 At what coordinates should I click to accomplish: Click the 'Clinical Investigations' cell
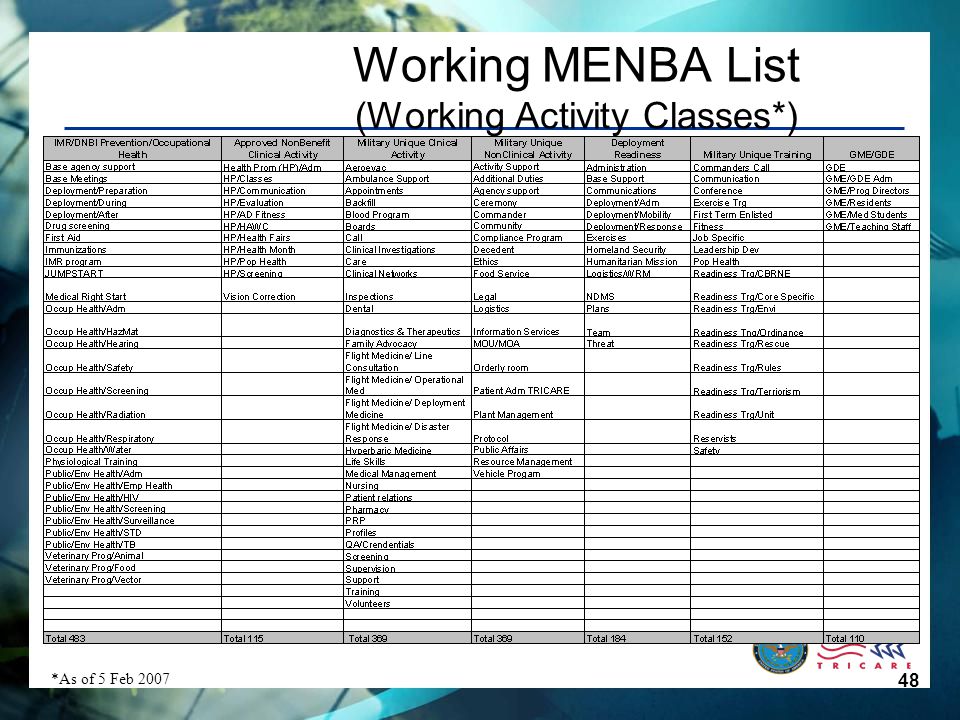(x=407, y=250)
